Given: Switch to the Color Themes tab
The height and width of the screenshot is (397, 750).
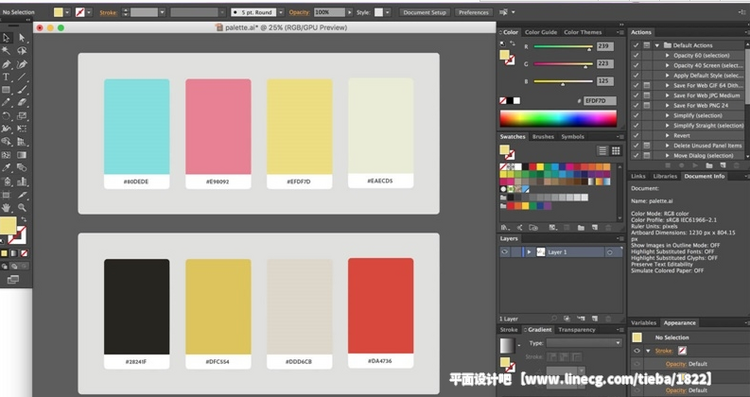Looking at the screenshot, I should tap(583, 32).
